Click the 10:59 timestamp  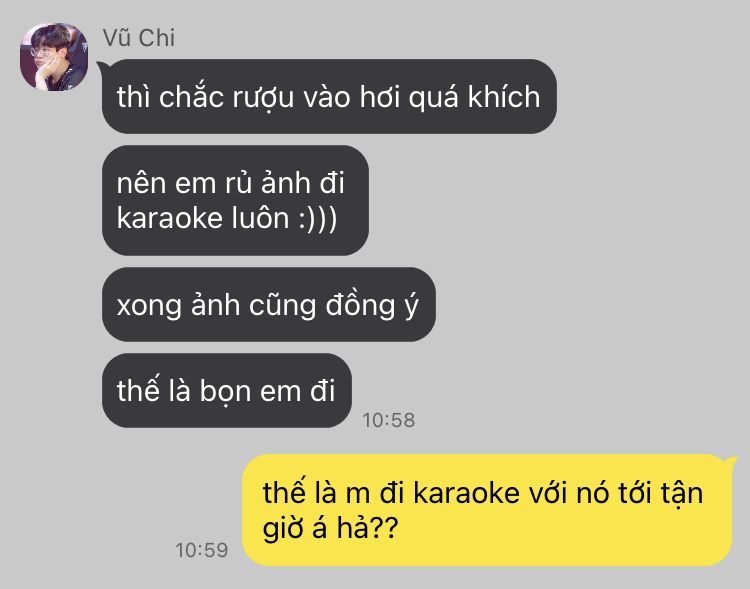pos(201,550)
